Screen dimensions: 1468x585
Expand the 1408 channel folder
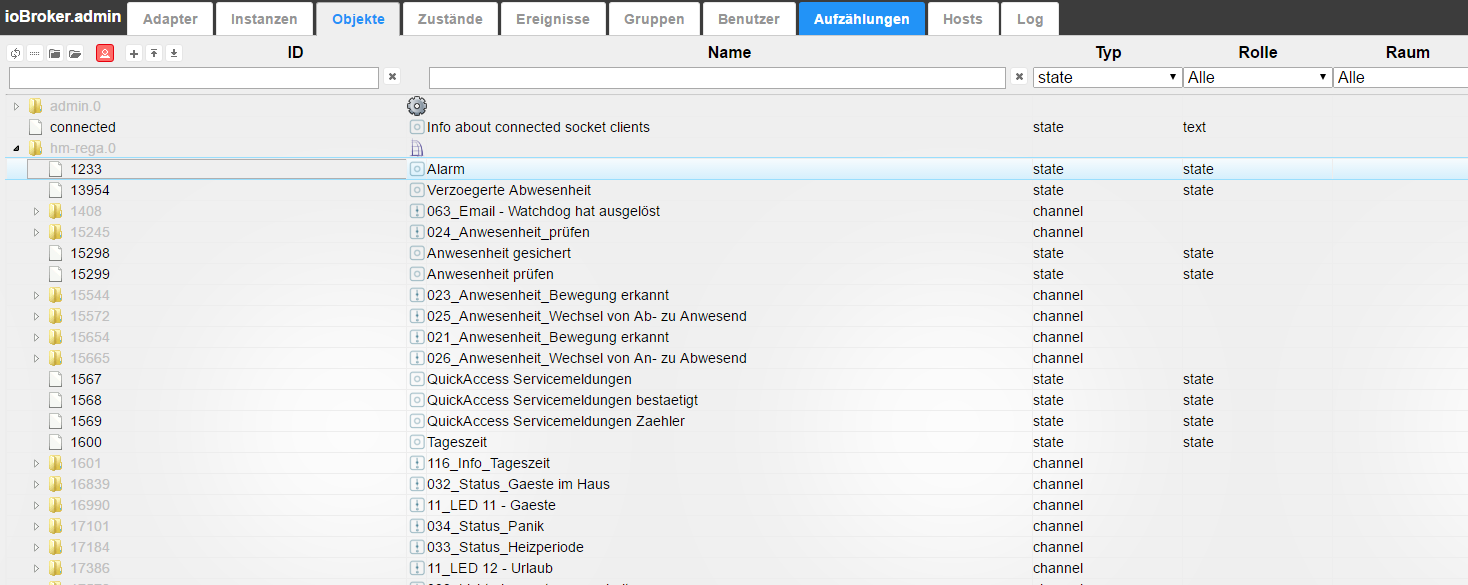[36, 211]
